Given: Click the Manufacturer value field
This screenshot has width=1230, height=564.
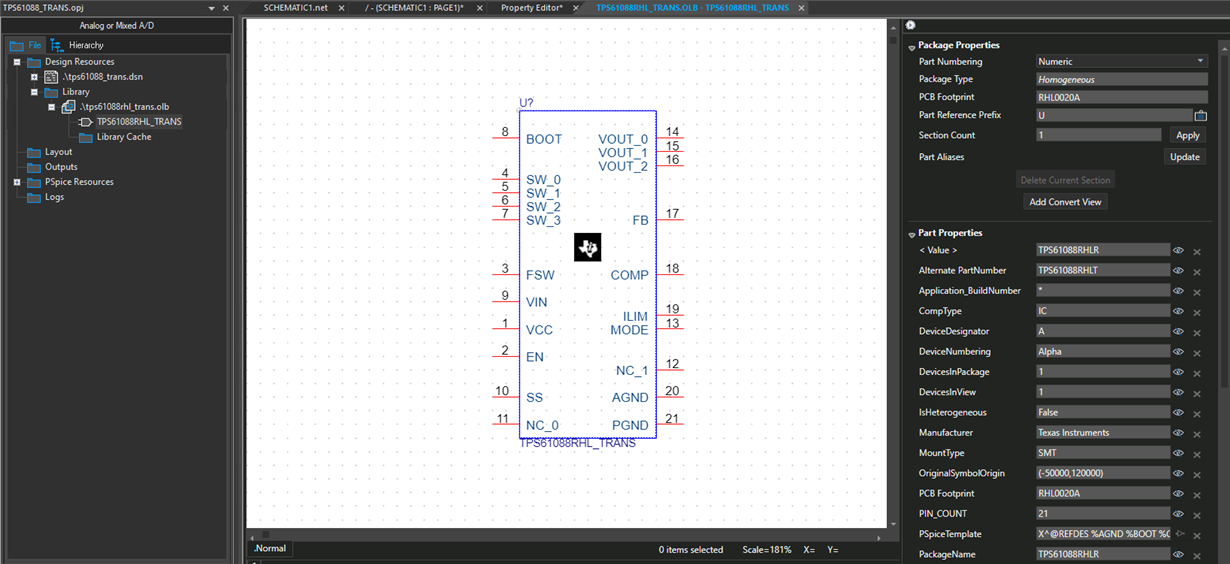Looking at the screenshot, I should (1102, 433).
